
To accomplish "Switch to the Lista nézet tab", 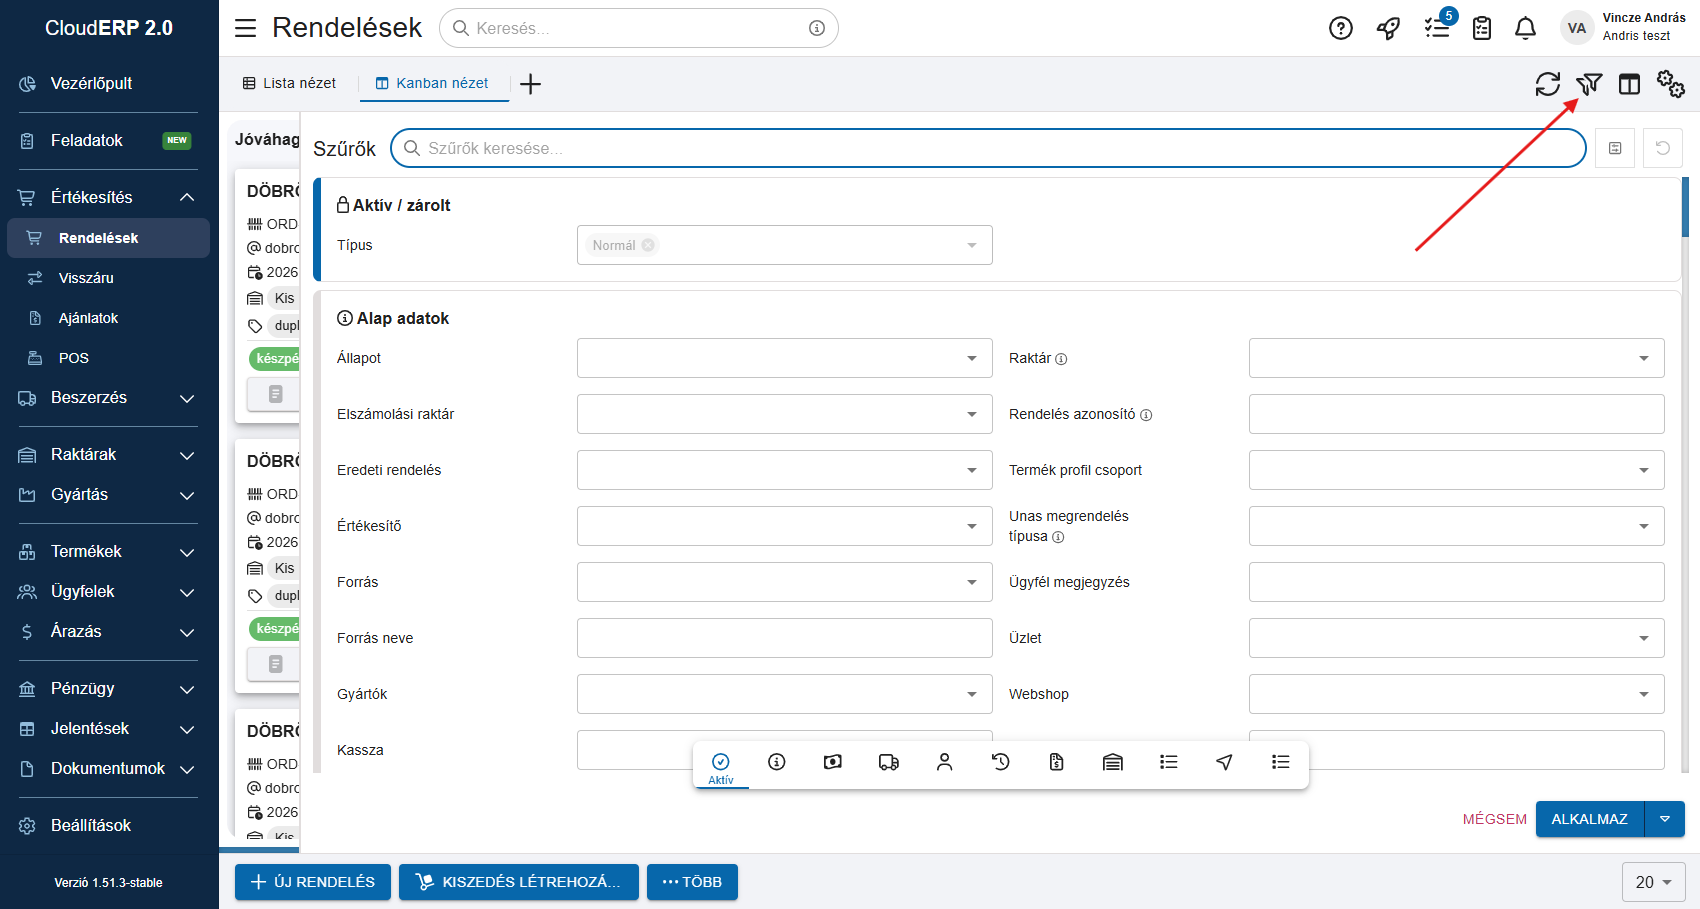I will coord(289,83).
